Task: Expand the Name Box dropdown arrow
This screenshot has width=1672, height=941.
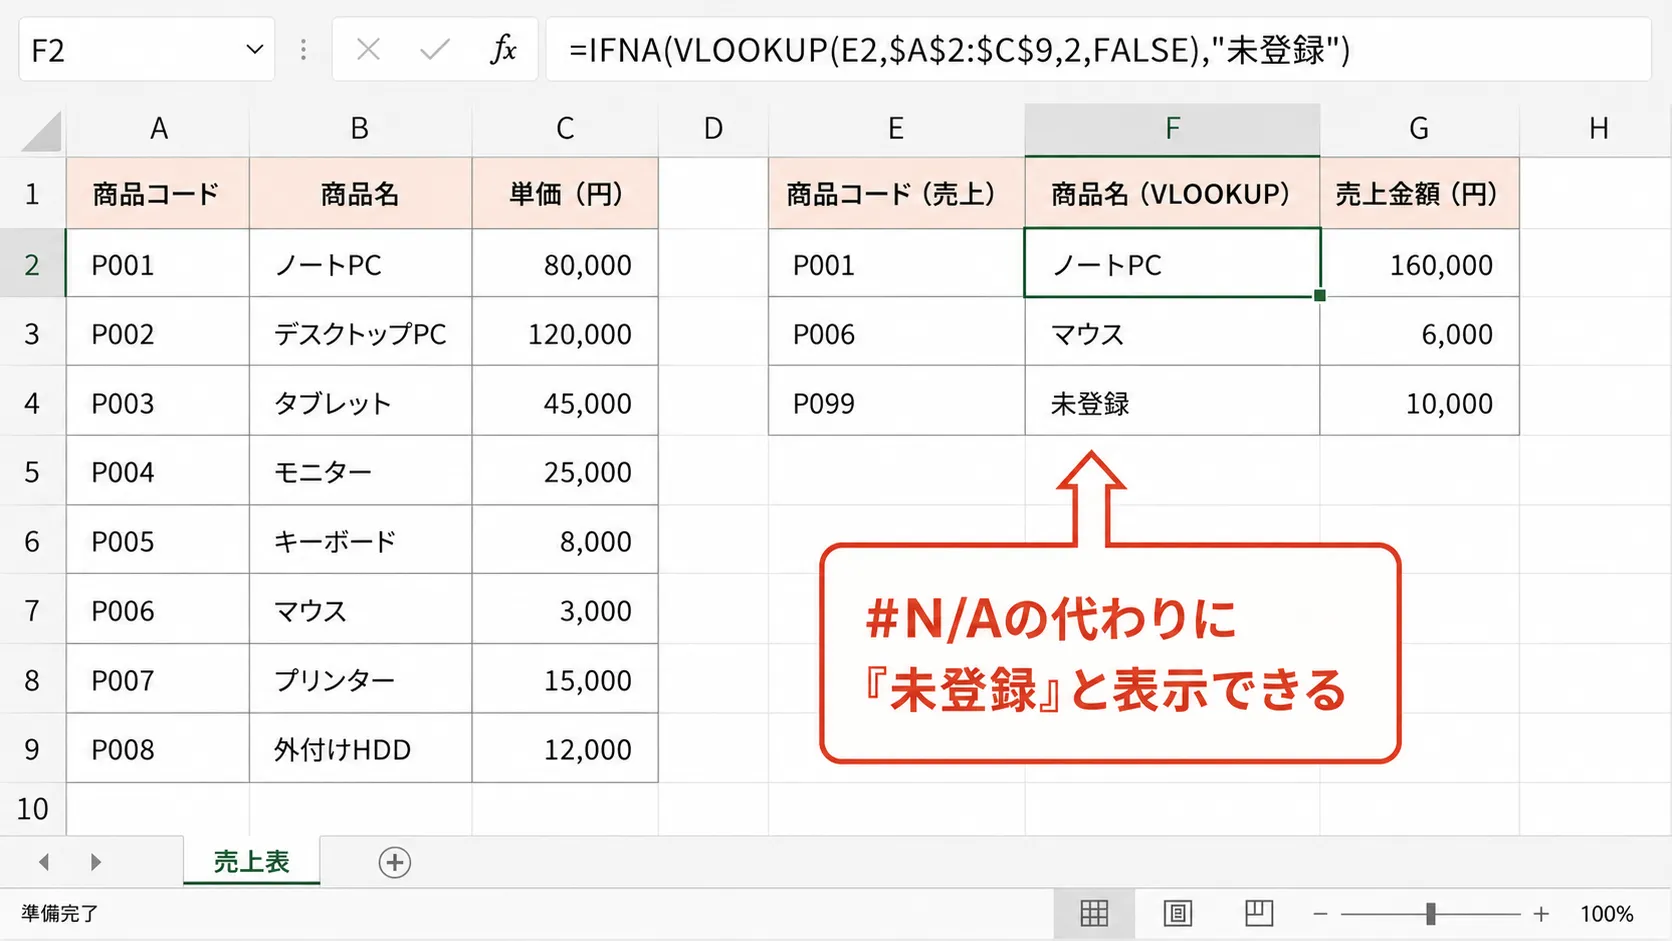Action: 254,49
